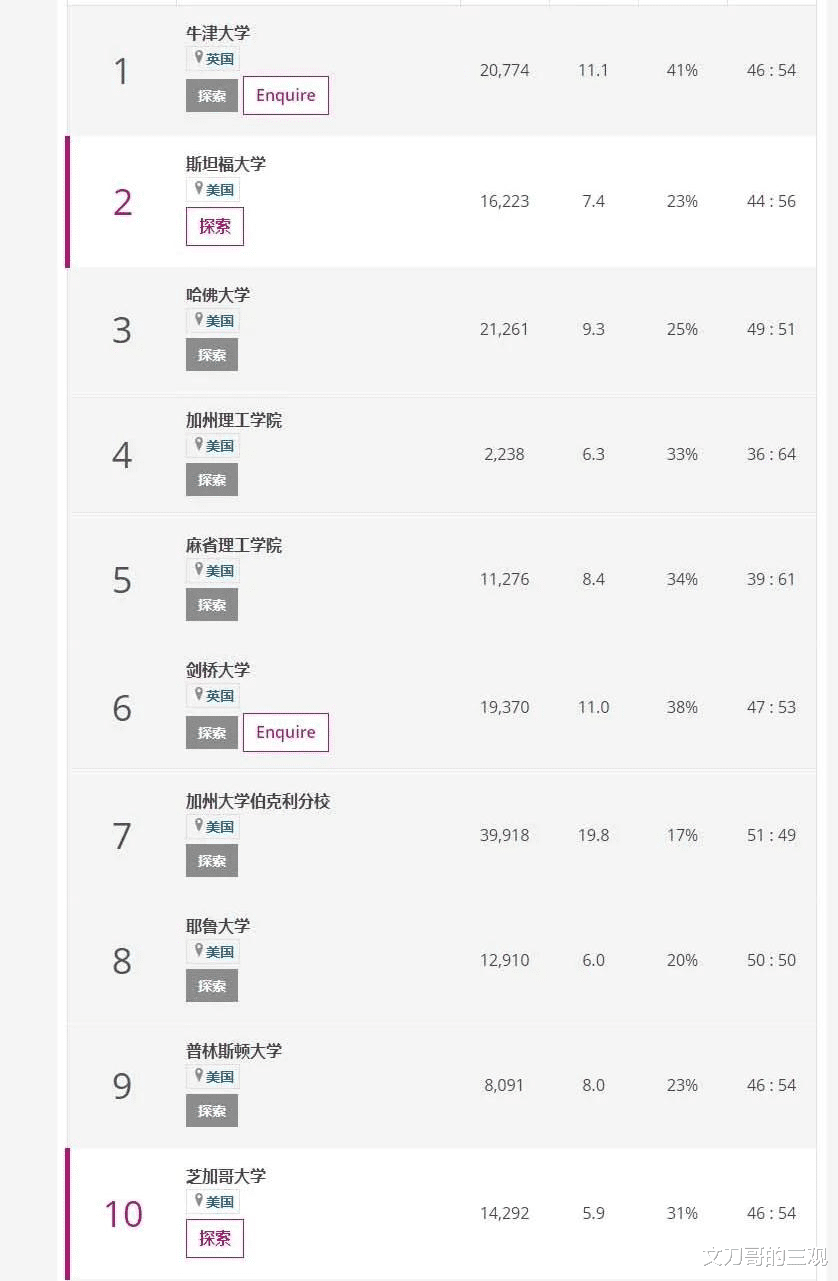The width and height of the screenshot is (838, 1281).
Task: Click the location pin under 芝加哥大学
Action: (x=199, y=1201)
